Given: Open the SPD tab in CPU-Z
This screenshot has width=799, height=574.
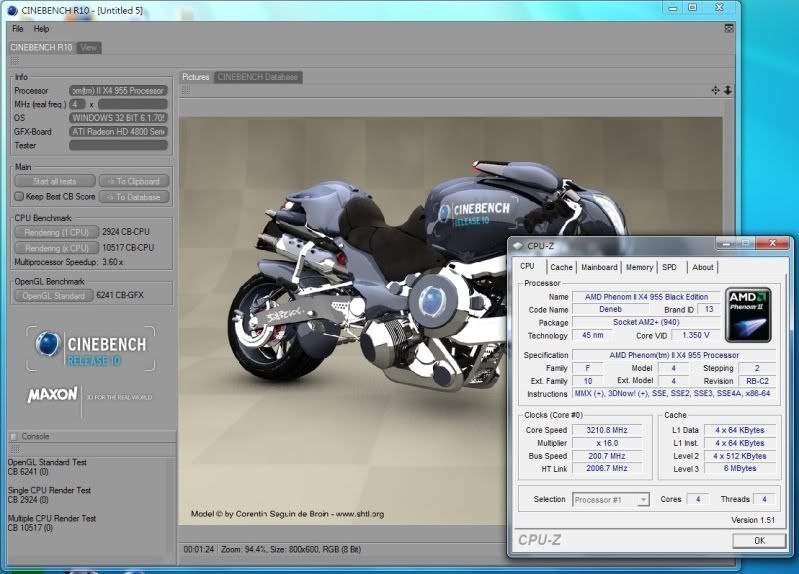Looking at the screenshot, I should coord(670,267).
